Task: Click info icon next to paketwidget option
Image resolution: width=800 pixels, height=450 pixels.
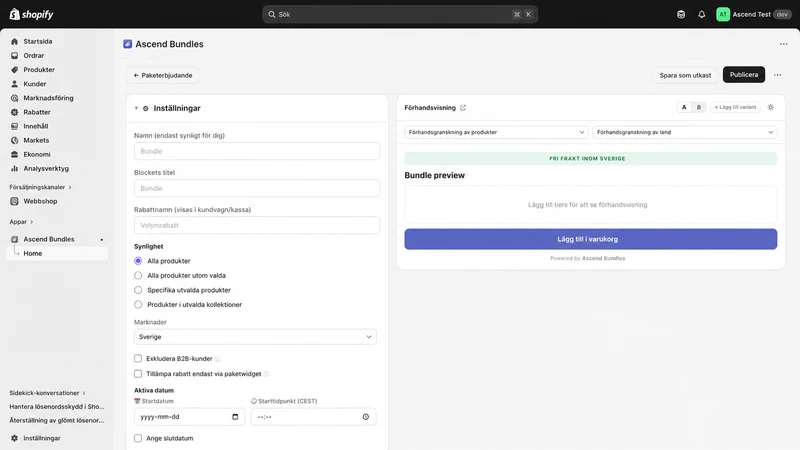Action: tap(266, 374)
